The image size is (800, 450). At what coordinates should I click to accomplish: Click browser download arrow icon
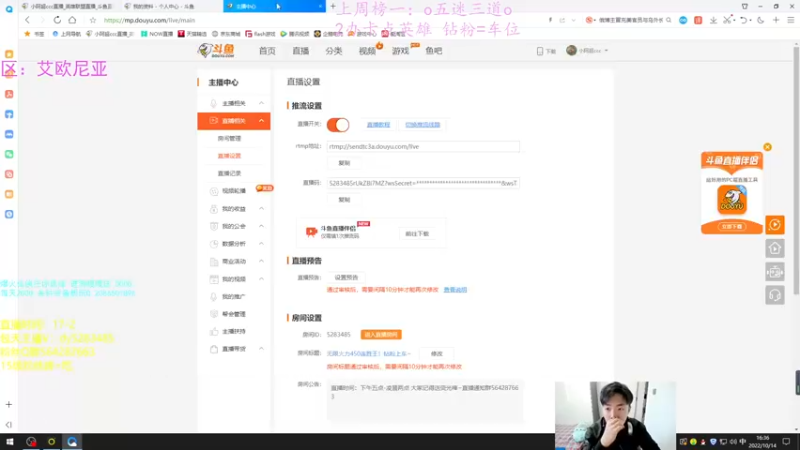click(x=713, y=20)
